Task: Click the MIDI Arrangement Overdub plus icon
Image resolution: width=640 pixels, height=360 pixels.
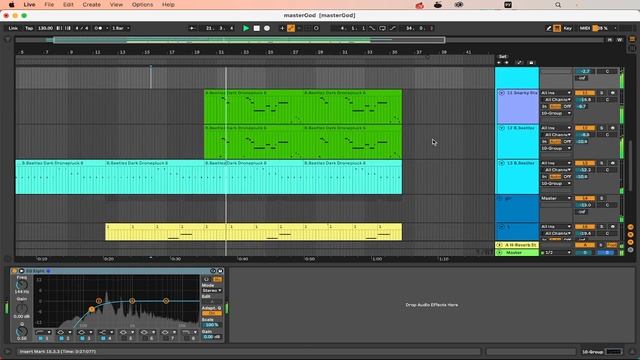Action: tap(282, 28)
